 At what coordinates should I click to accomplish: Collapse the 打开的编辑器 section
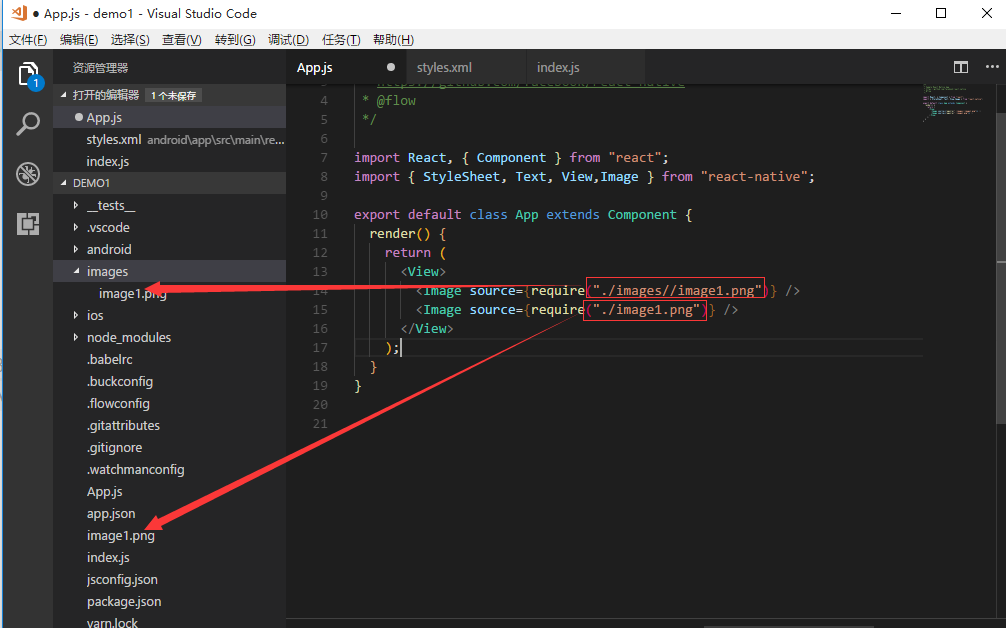click(64, 95)
